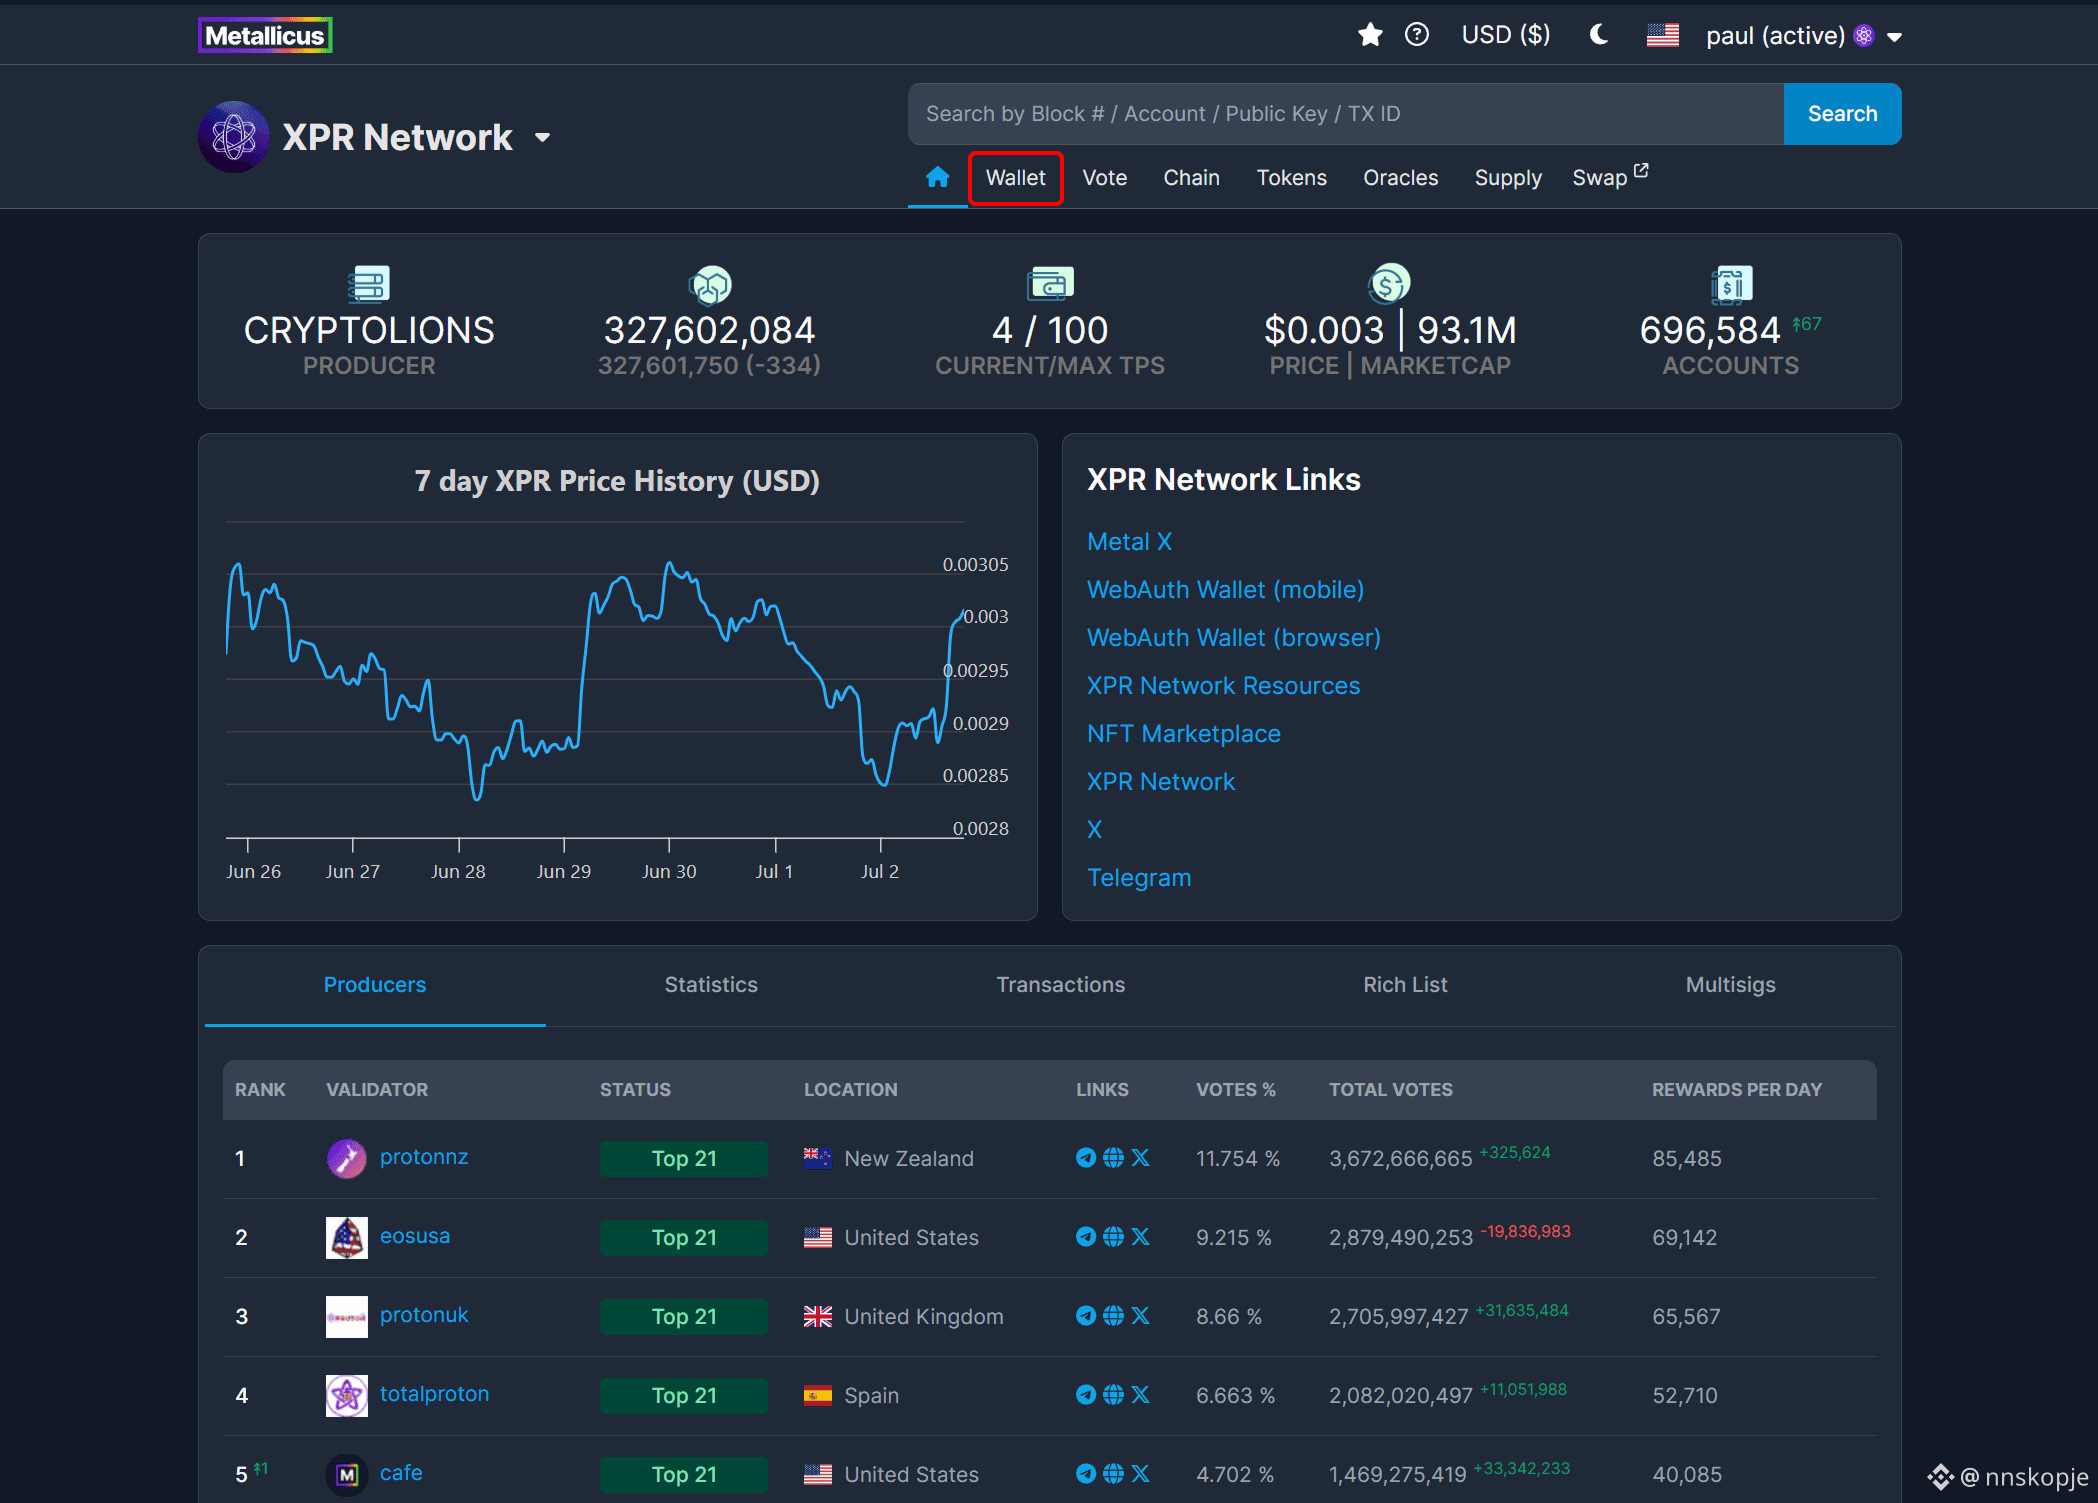Click the block search input field
Image resolution: width=2098 pixels, height=1503 pixels.
point(1345,114)
